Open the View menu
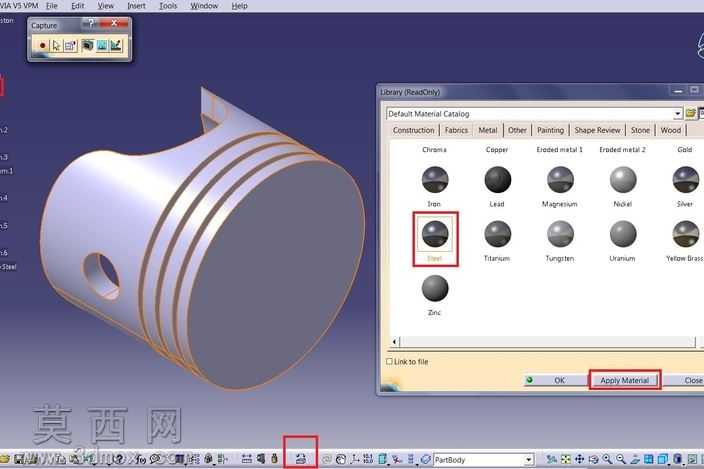Viewport: 704px width, 469px height. point(106,6)
